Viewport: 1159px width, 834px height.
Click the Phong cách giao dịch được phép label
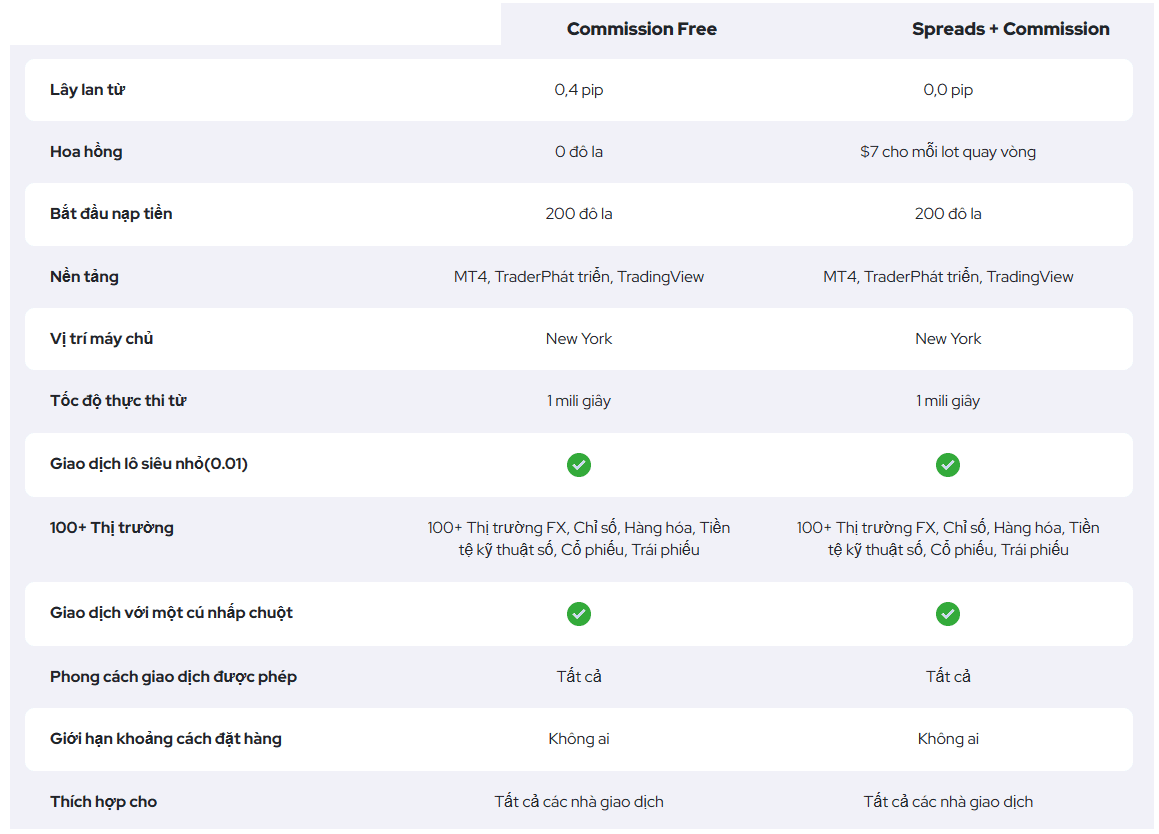[173, 677]
